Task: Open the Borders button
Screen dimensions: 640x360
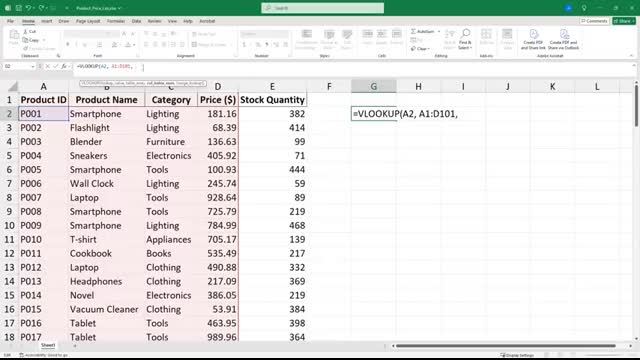Action: [x=99, y=44]
